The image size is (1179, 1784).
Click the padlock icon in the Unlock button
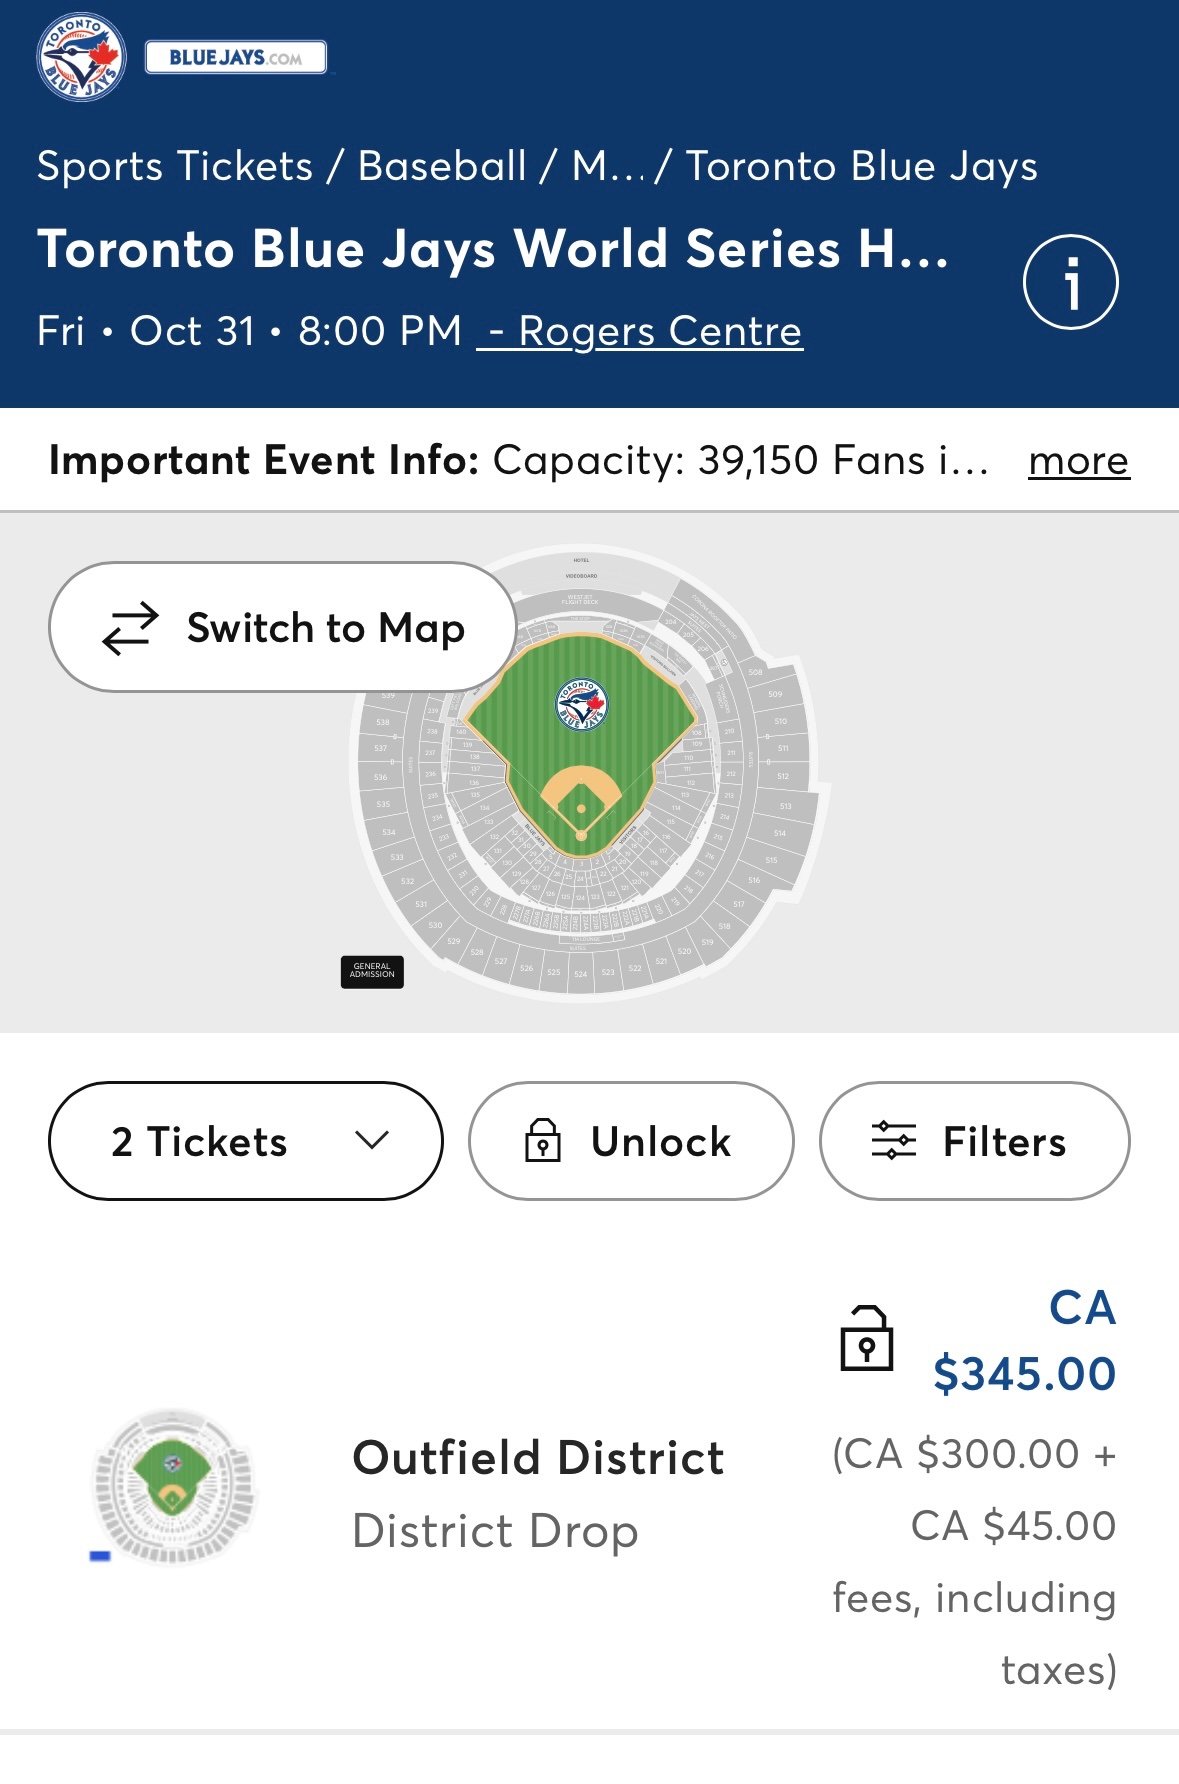(x=543, y=1141)
